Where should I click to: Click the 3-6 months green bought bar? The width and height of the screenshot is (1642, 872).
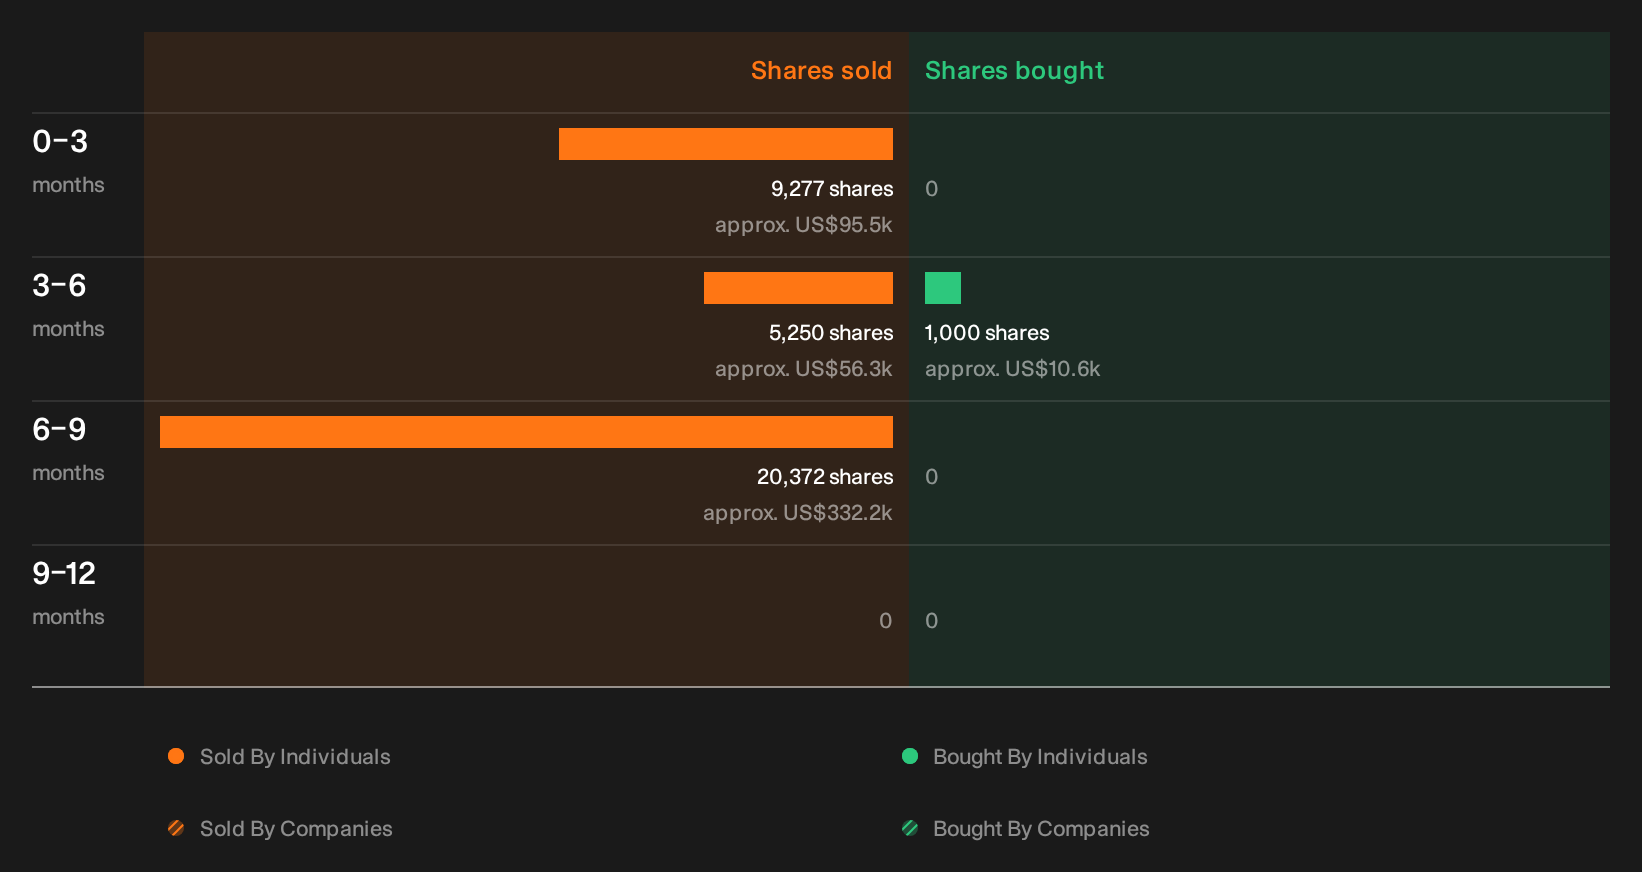click(943, 288)
